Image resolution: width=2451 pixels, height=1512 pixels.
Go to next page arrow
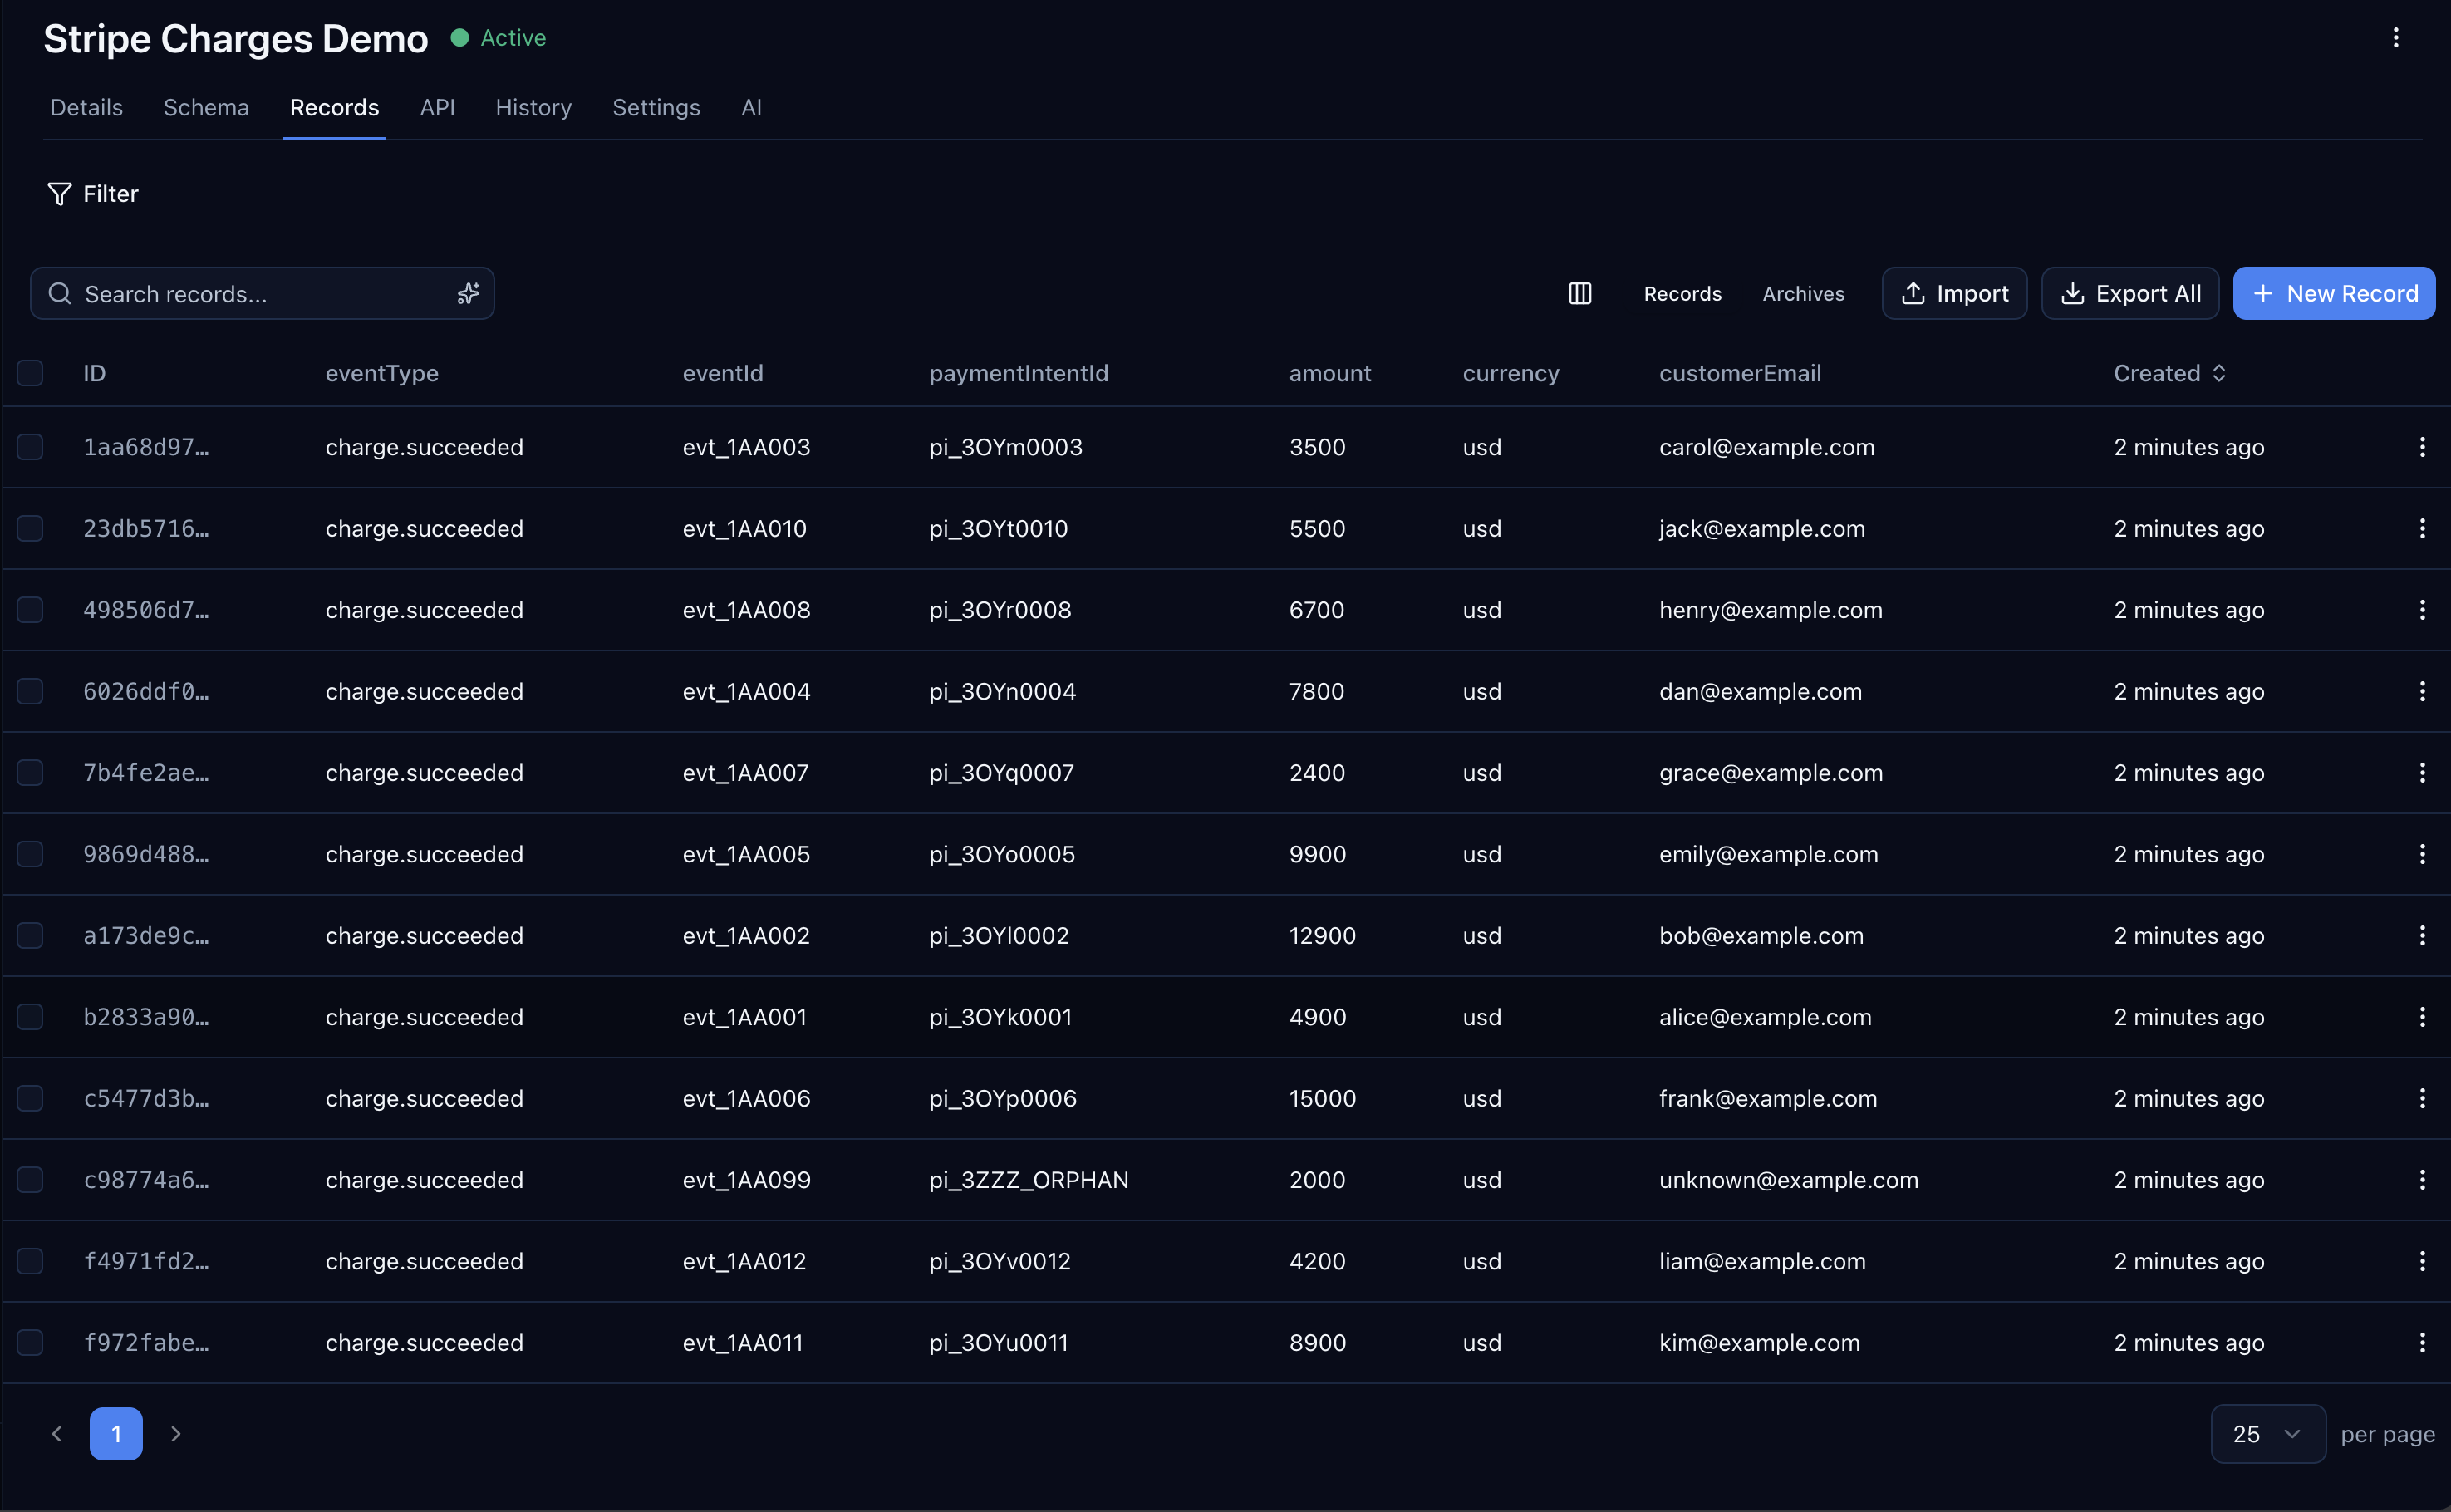[x=176, y=1434]
